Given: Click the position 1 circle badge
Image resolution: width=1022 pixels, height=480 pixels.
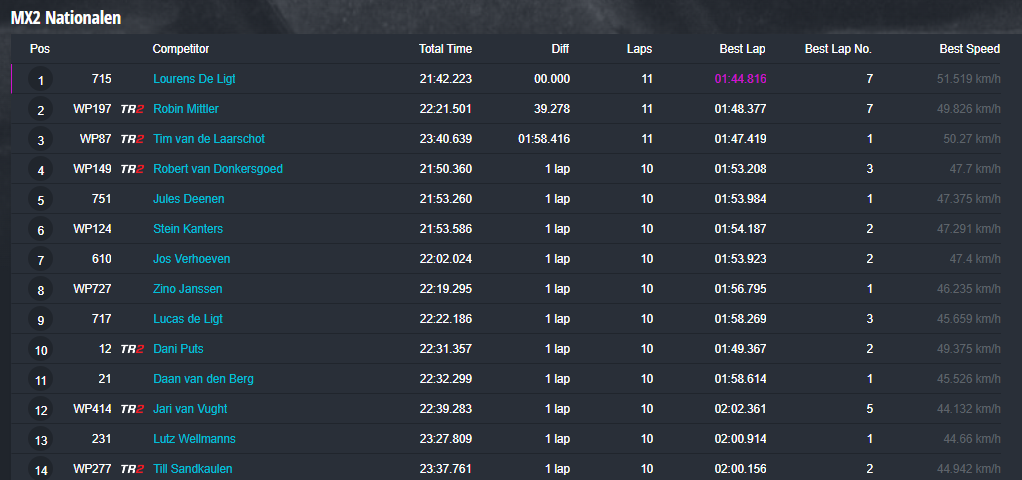Looking at the screenshot, I should tap(41, 81).
